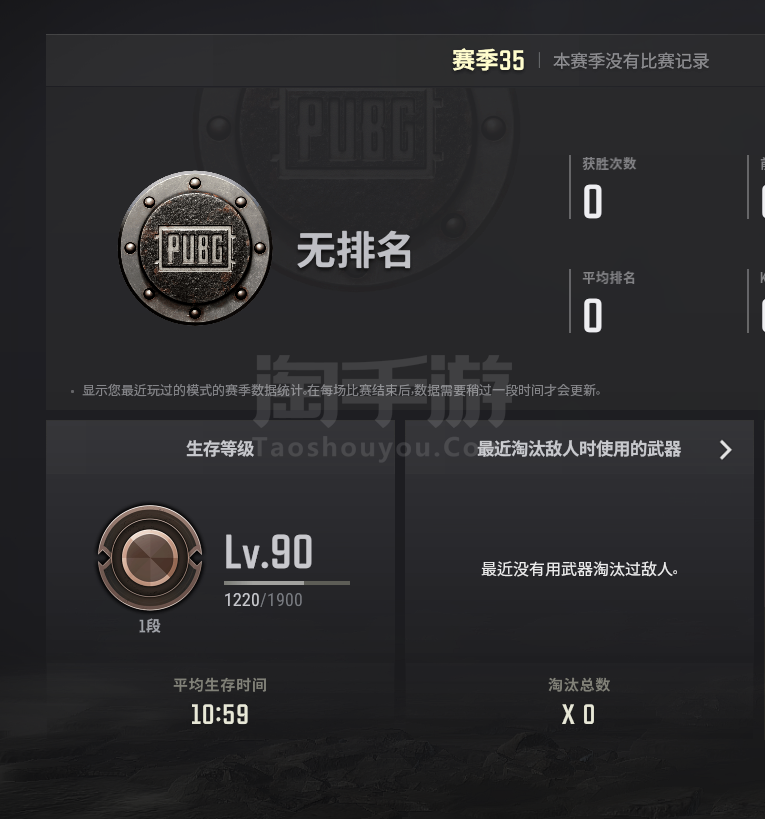Click the 获胜次数 value zero
Viewport: 765px width, 819px height.
593,202
